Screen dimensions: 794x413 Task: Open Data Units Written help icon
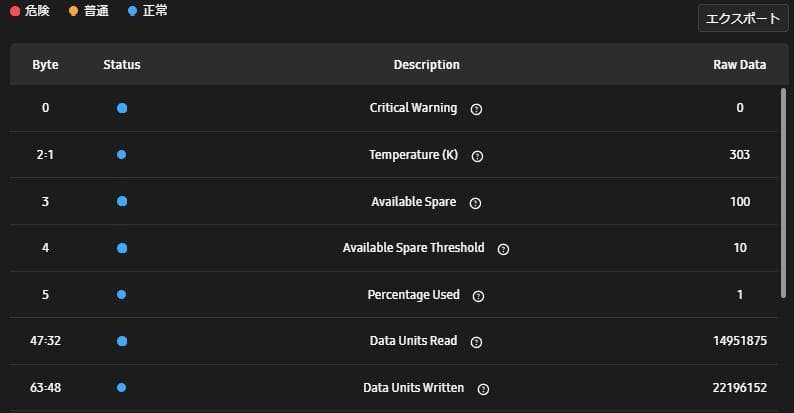pos(483,389)
